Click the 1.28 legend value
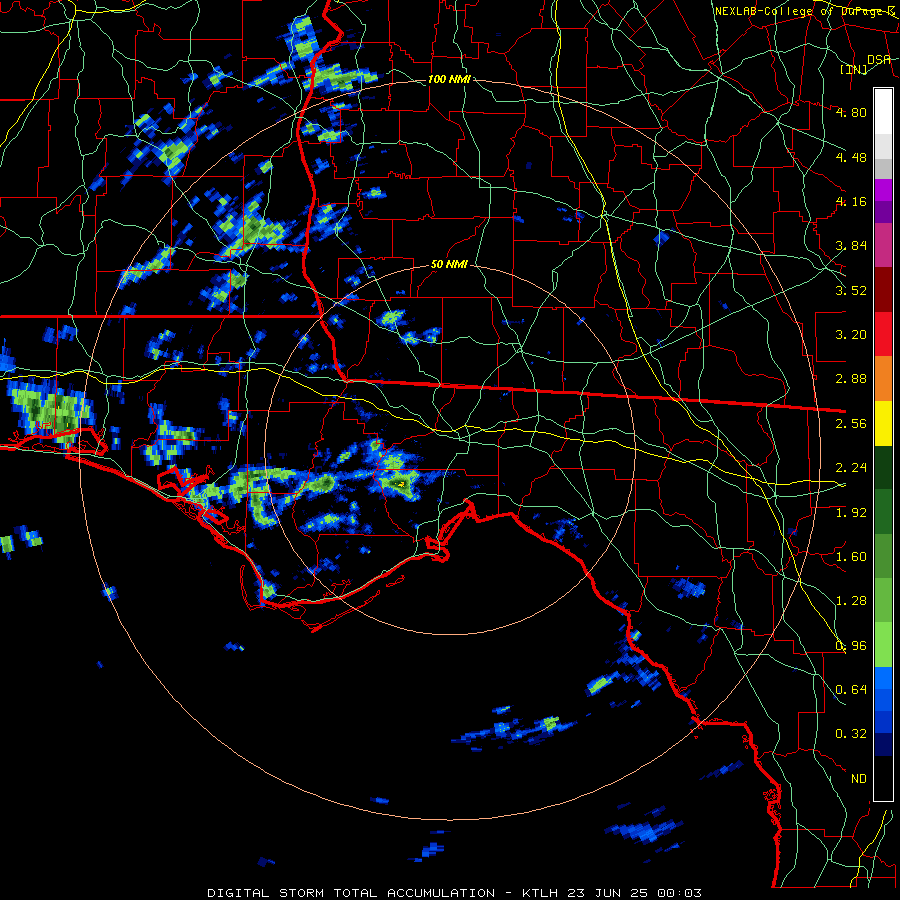 coord(851,601)
